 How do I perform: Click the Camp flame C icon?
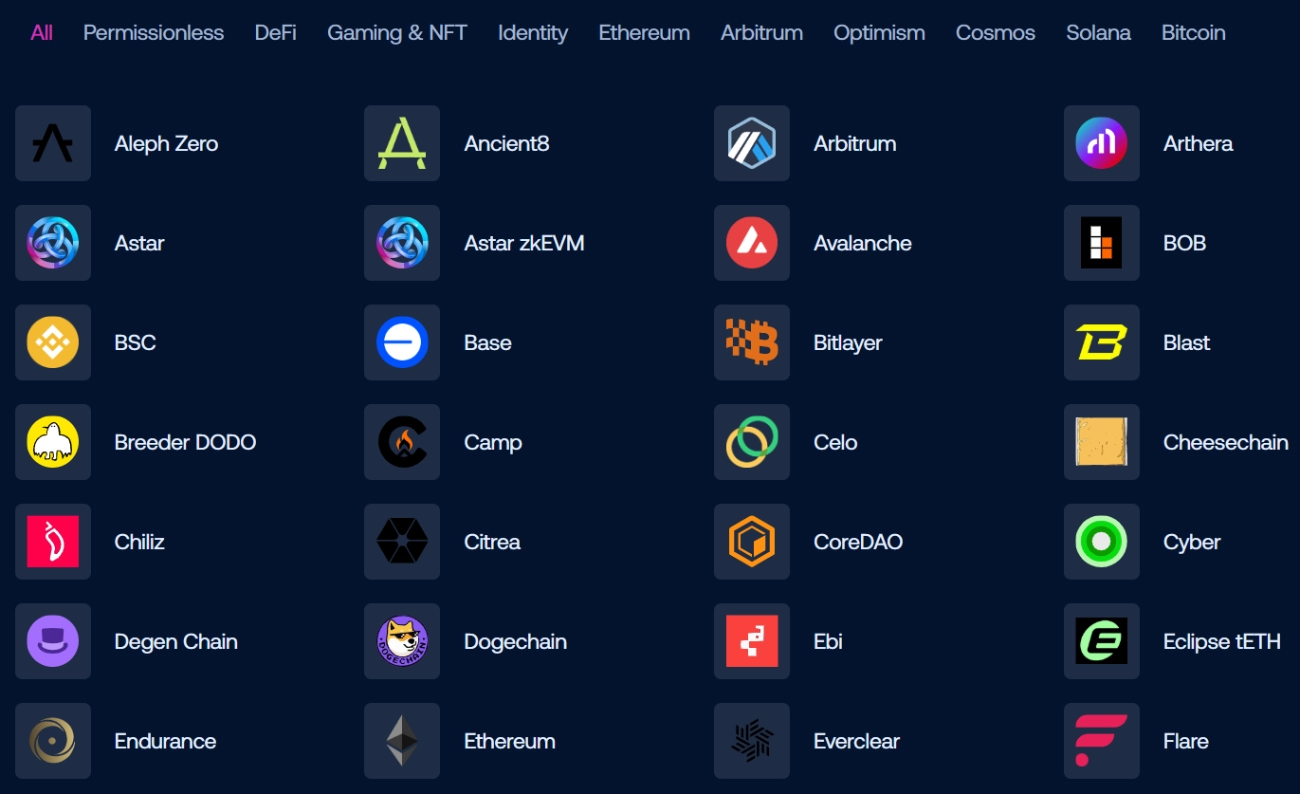402,442
